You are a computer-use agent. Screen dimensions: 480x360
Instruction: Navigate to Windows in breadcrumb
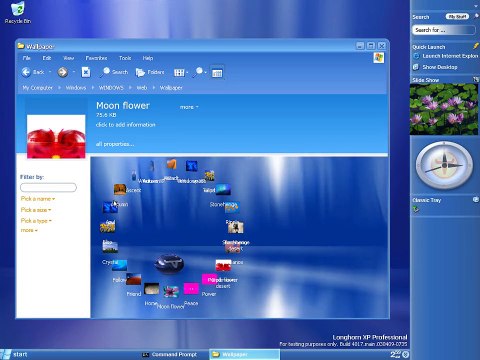76,88
